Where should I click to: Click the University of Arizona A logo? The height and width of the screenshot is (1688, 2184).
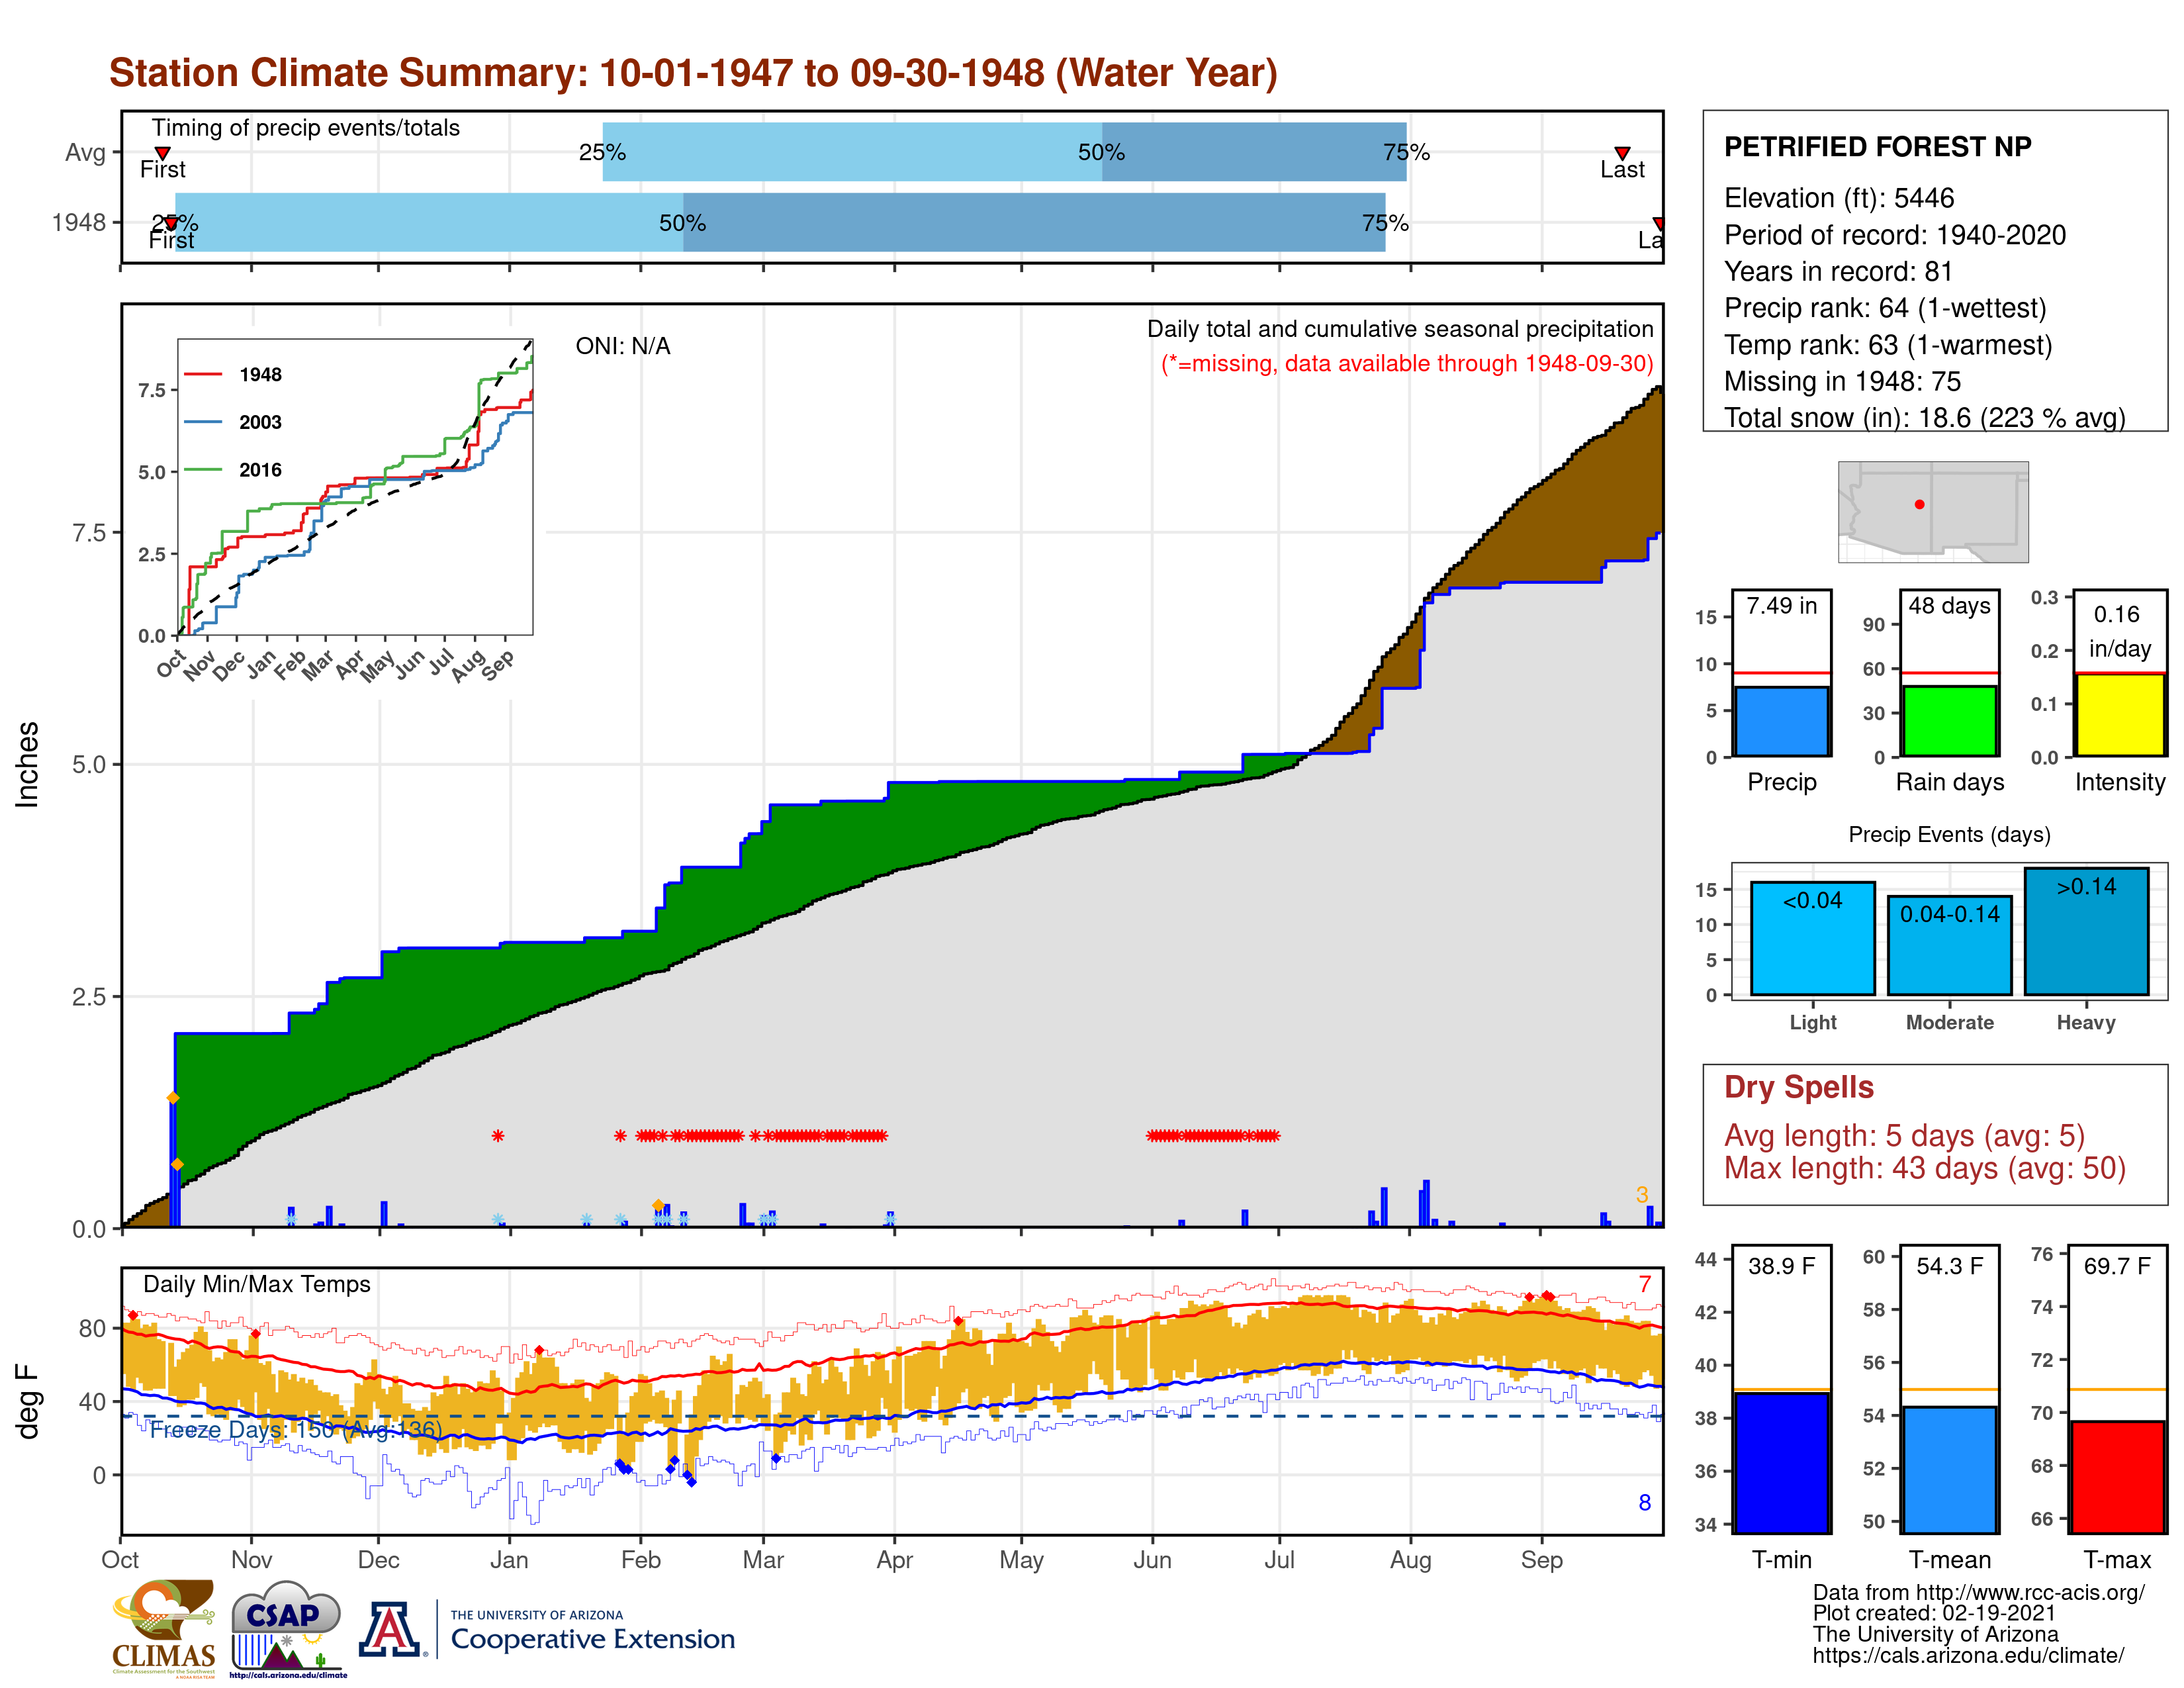coord(391,1629)
